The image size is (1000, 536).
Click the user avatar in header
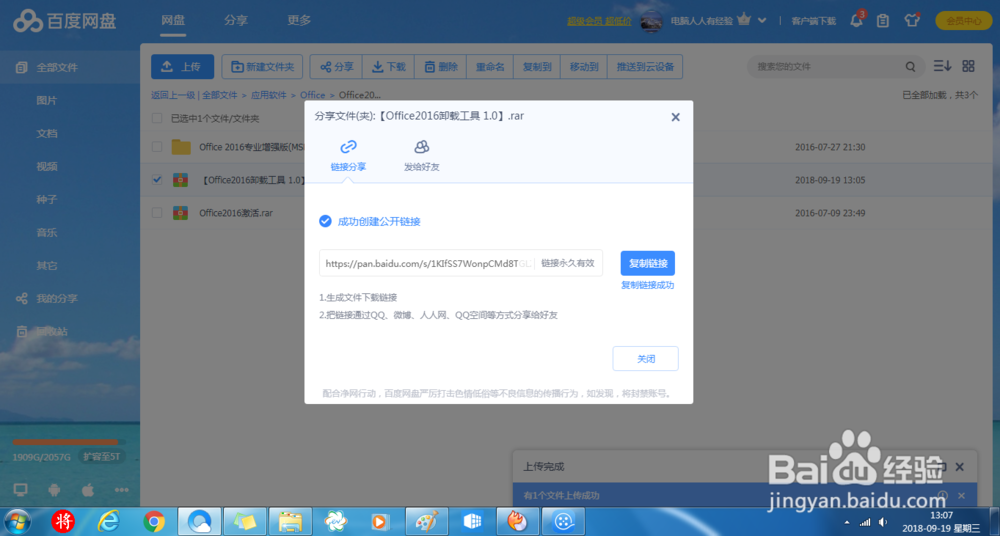click(x=652, y=20)
